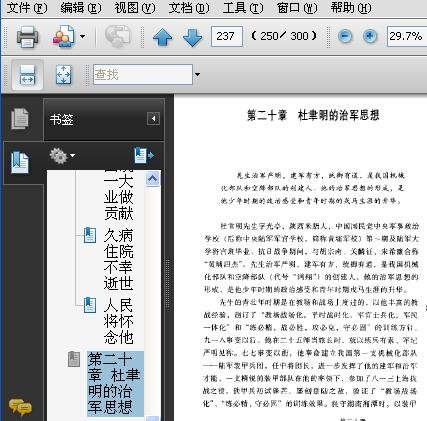Click the page count text (250 / 300)

284,36
